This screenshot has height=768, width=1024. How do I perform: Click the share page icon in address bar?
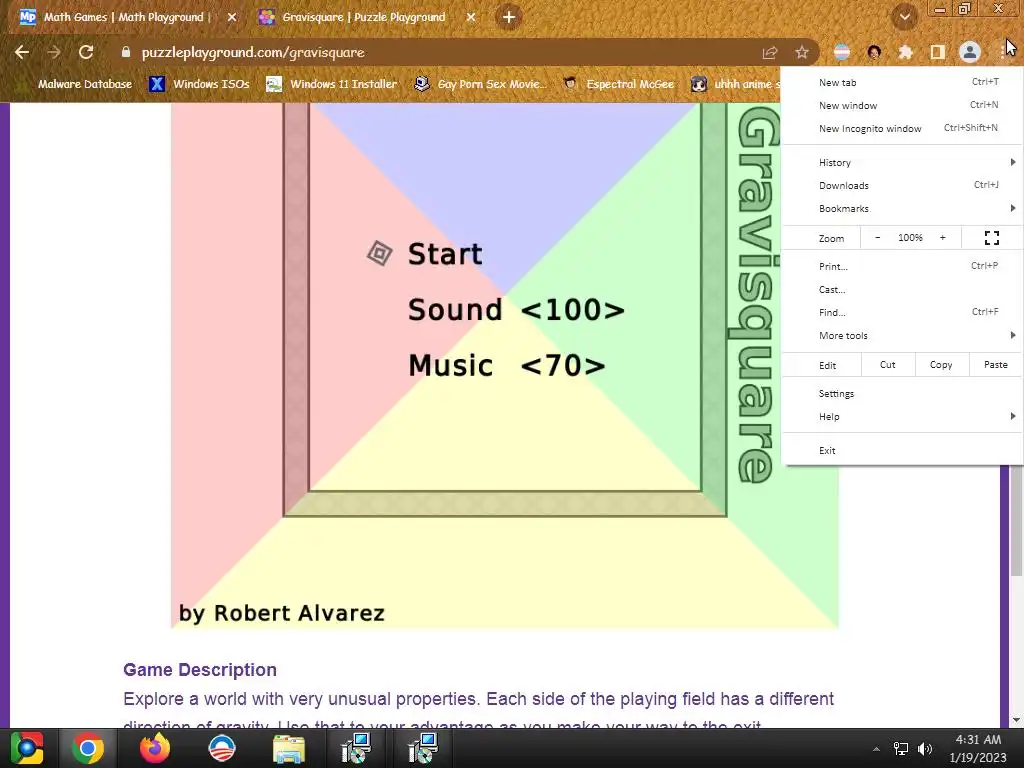770,52
